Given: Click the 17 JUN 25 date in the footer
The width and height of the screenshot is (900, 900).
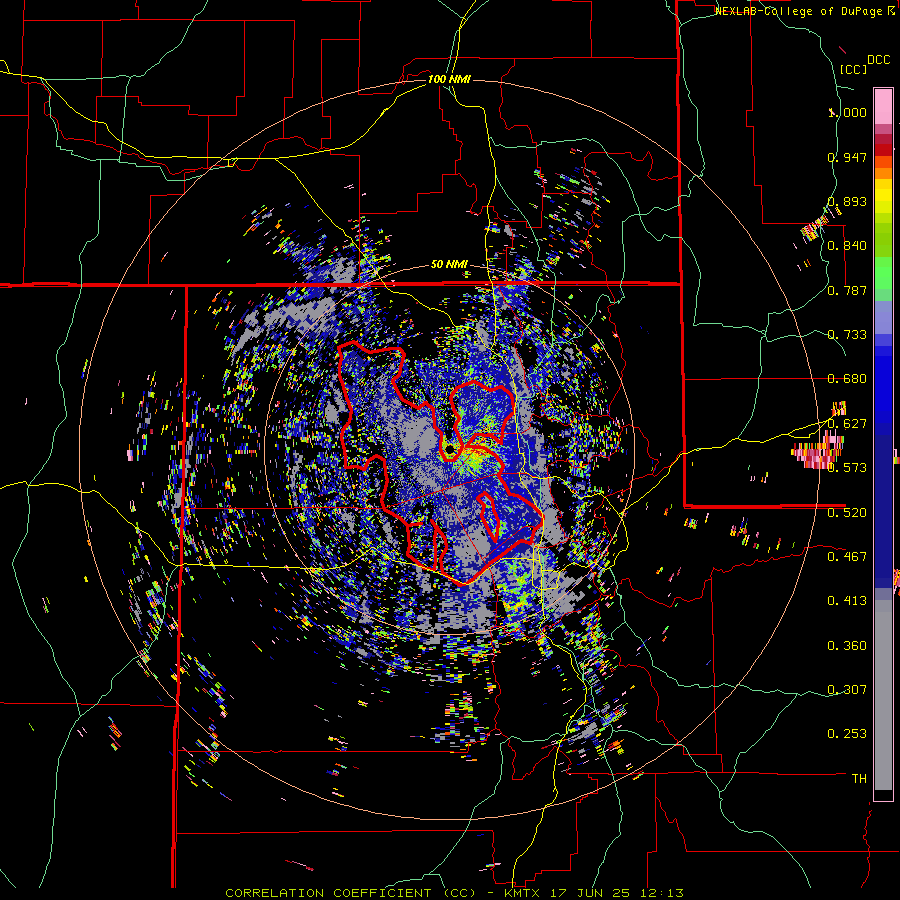Looking at the screenshot, I should click(589, 893).
